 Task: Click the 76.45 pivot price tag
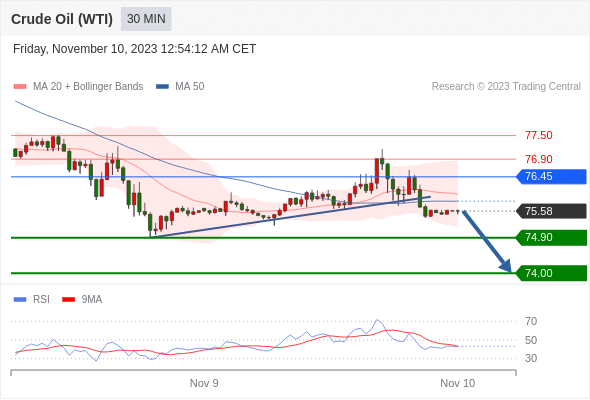[551, 176]
